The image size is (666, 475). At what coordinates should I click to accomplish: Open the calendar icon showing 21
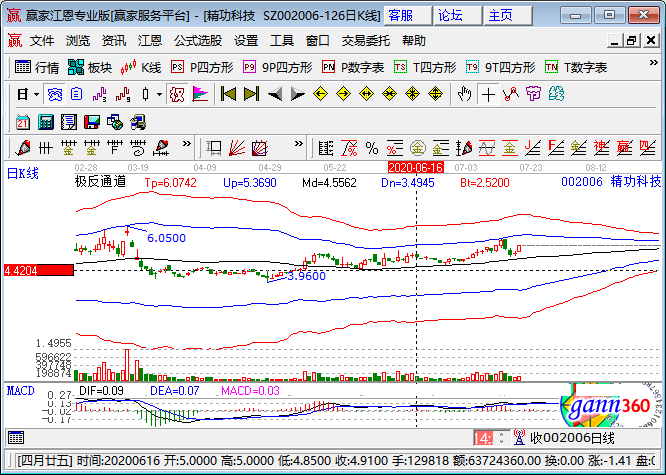[x=23, y=122]
